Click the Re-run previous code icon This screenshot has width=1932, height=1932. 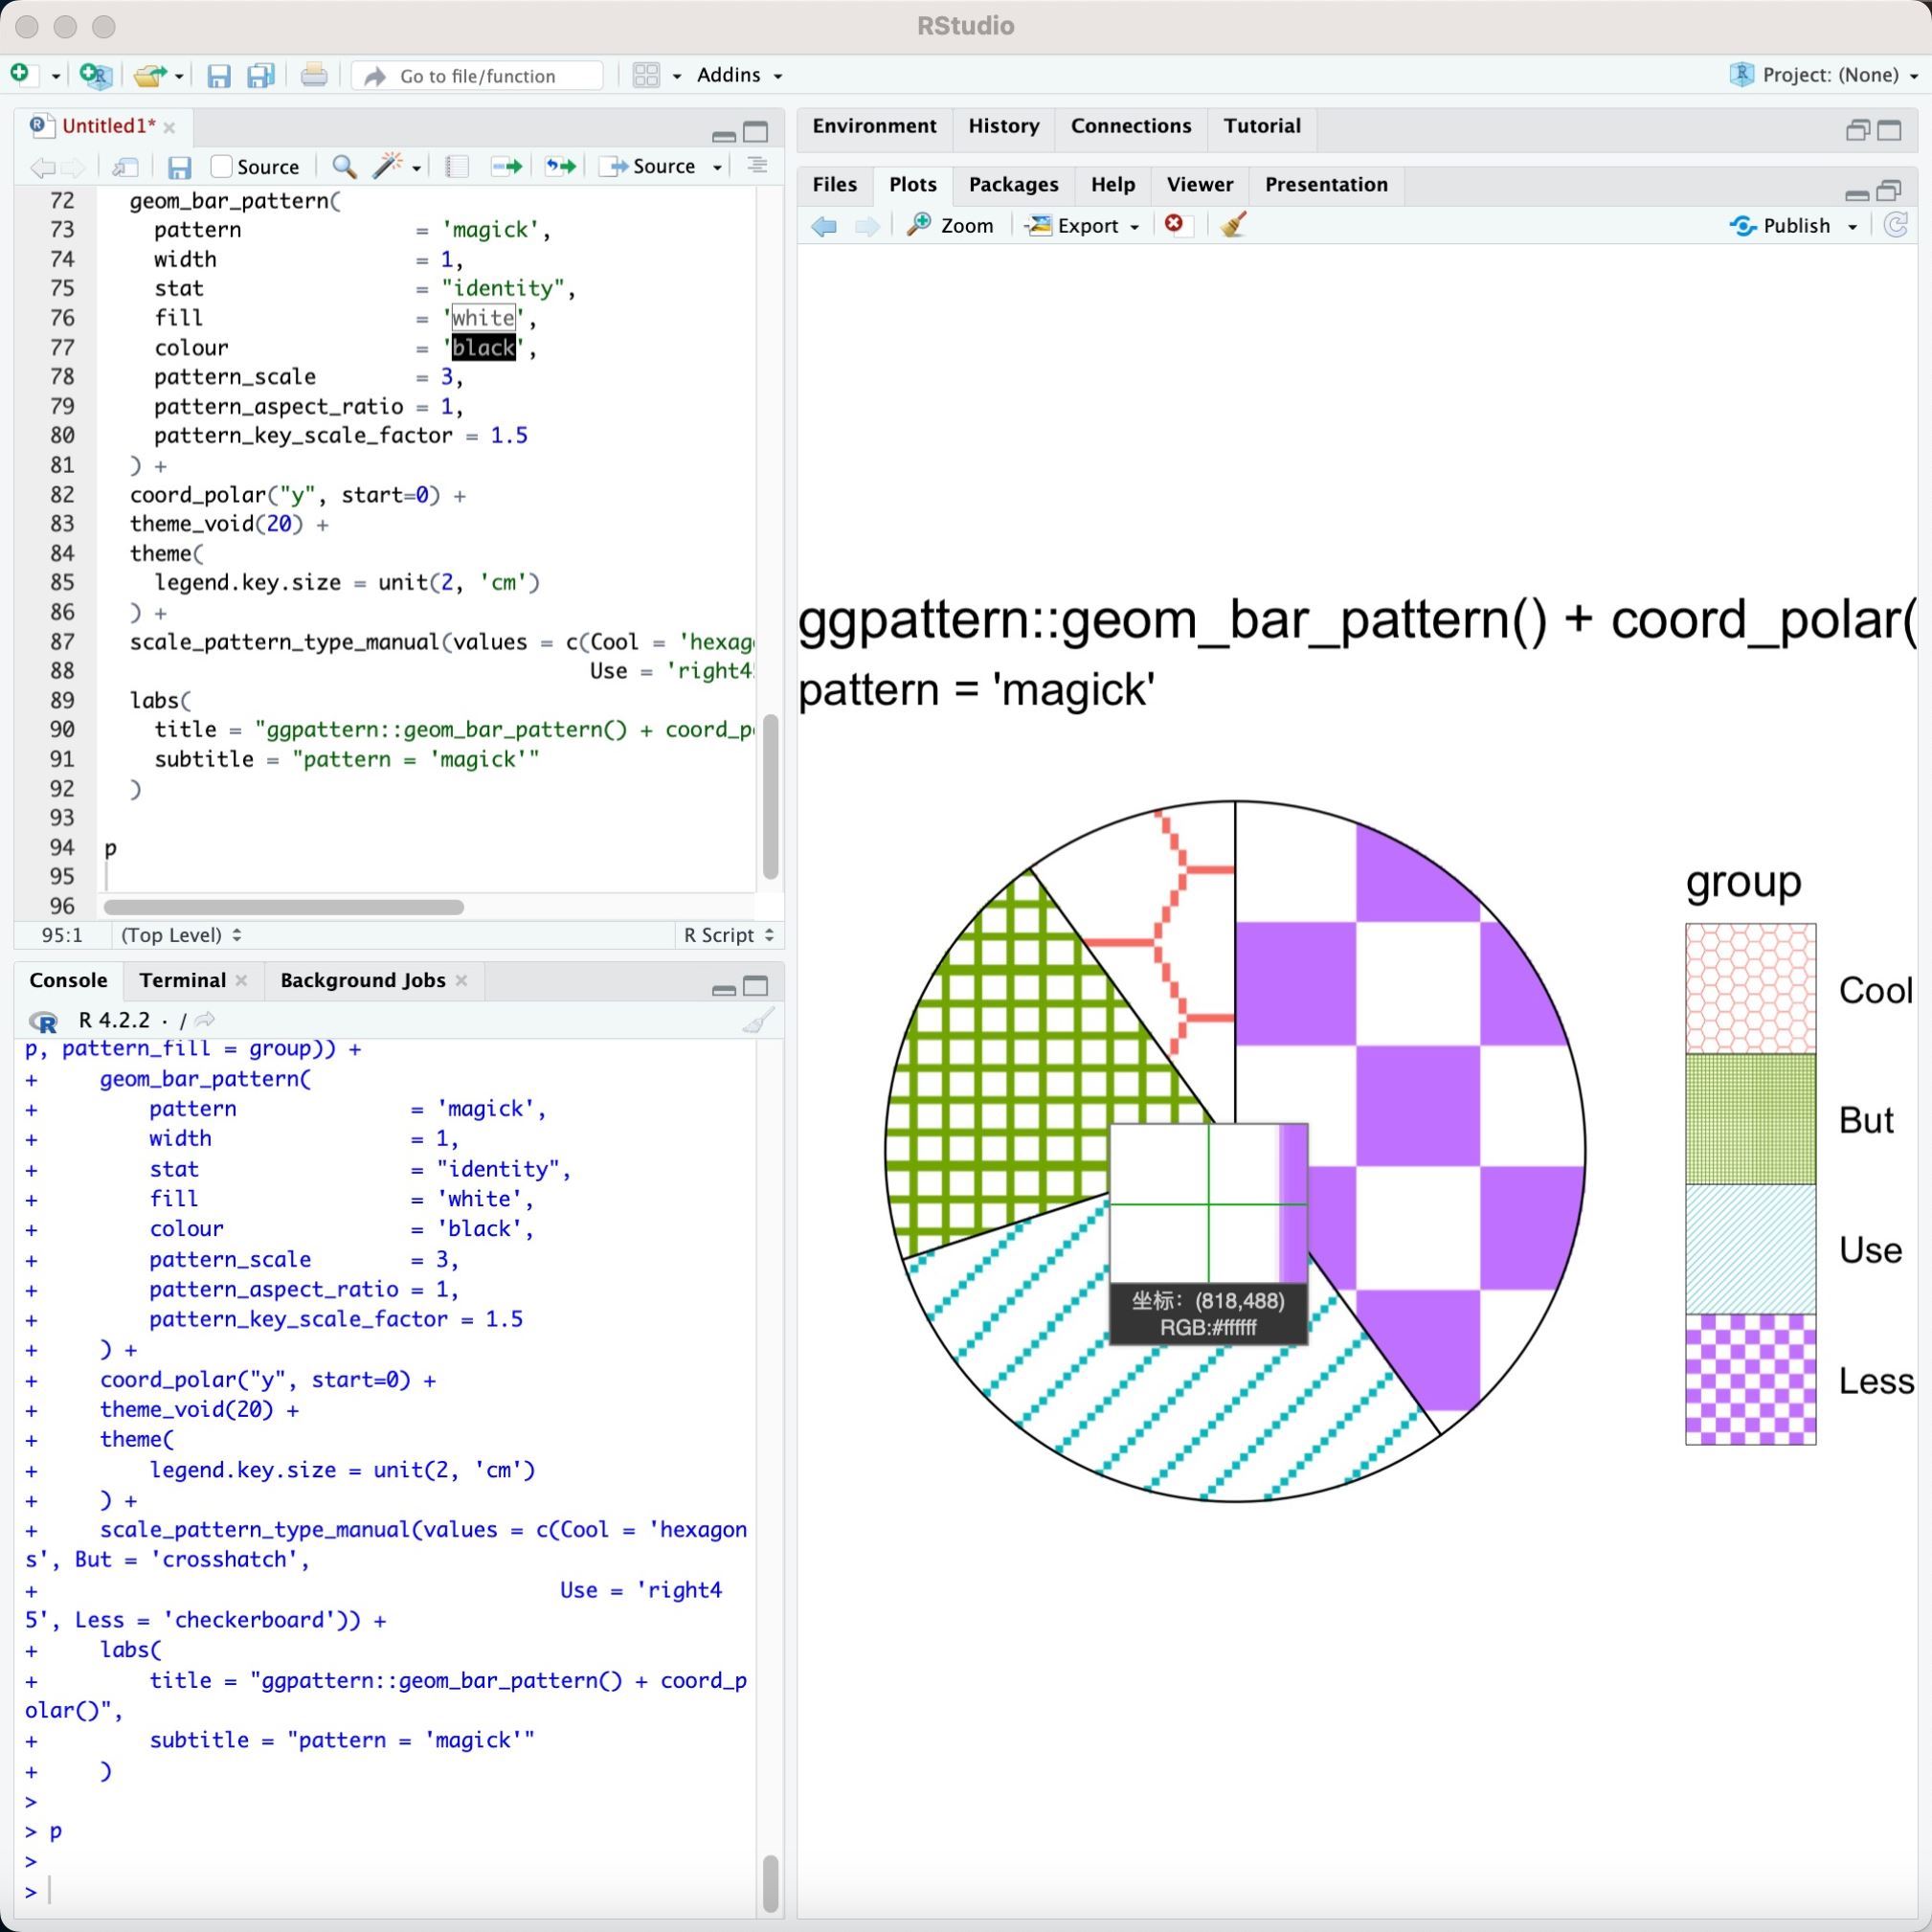point(560,166)
